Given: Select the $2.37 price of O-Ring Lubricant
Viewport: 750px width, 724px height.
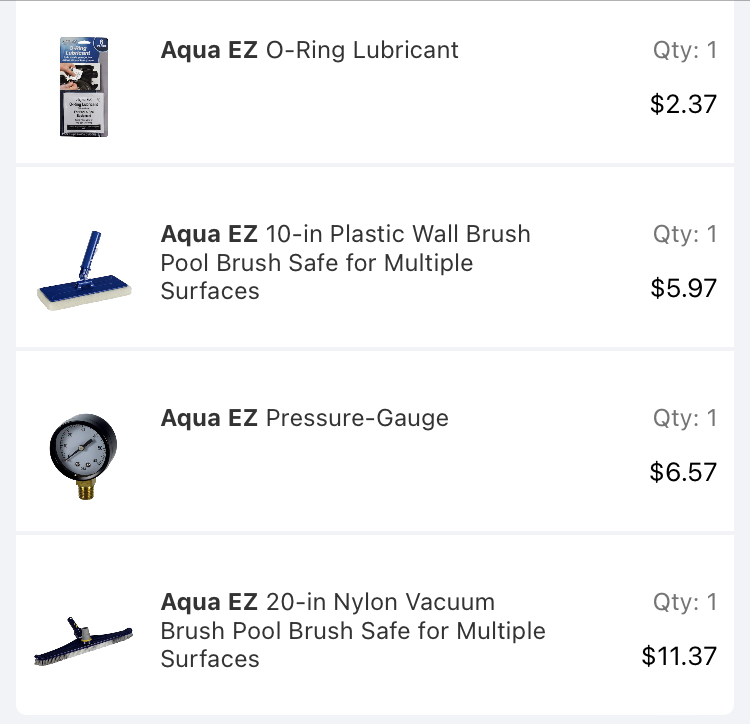Looking at the screenshot, I should coord(683,104).
